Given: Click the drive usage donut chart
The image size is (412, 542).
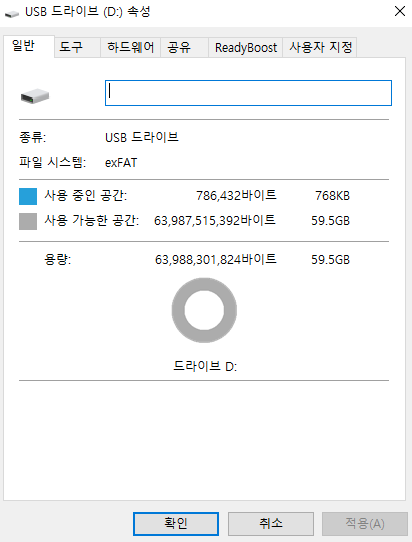Looking at the screenshot, I should click(204, 310).
